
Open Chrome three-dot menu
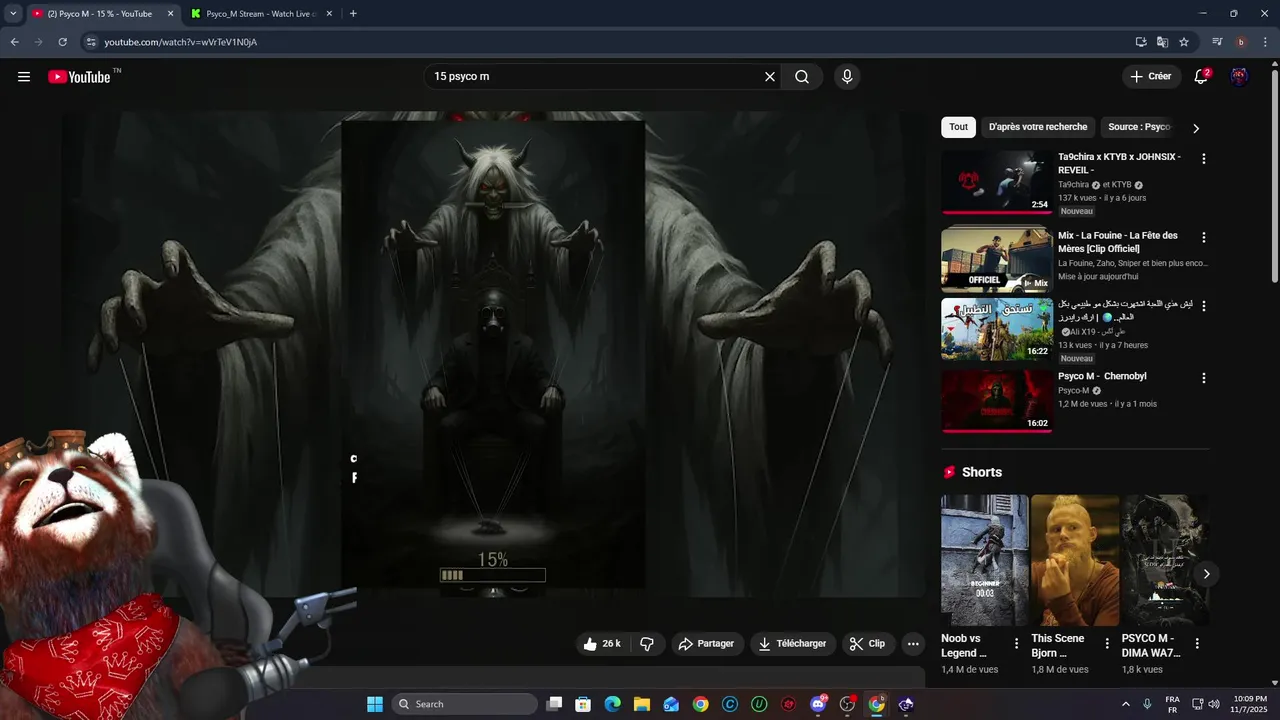(1265, 42)
